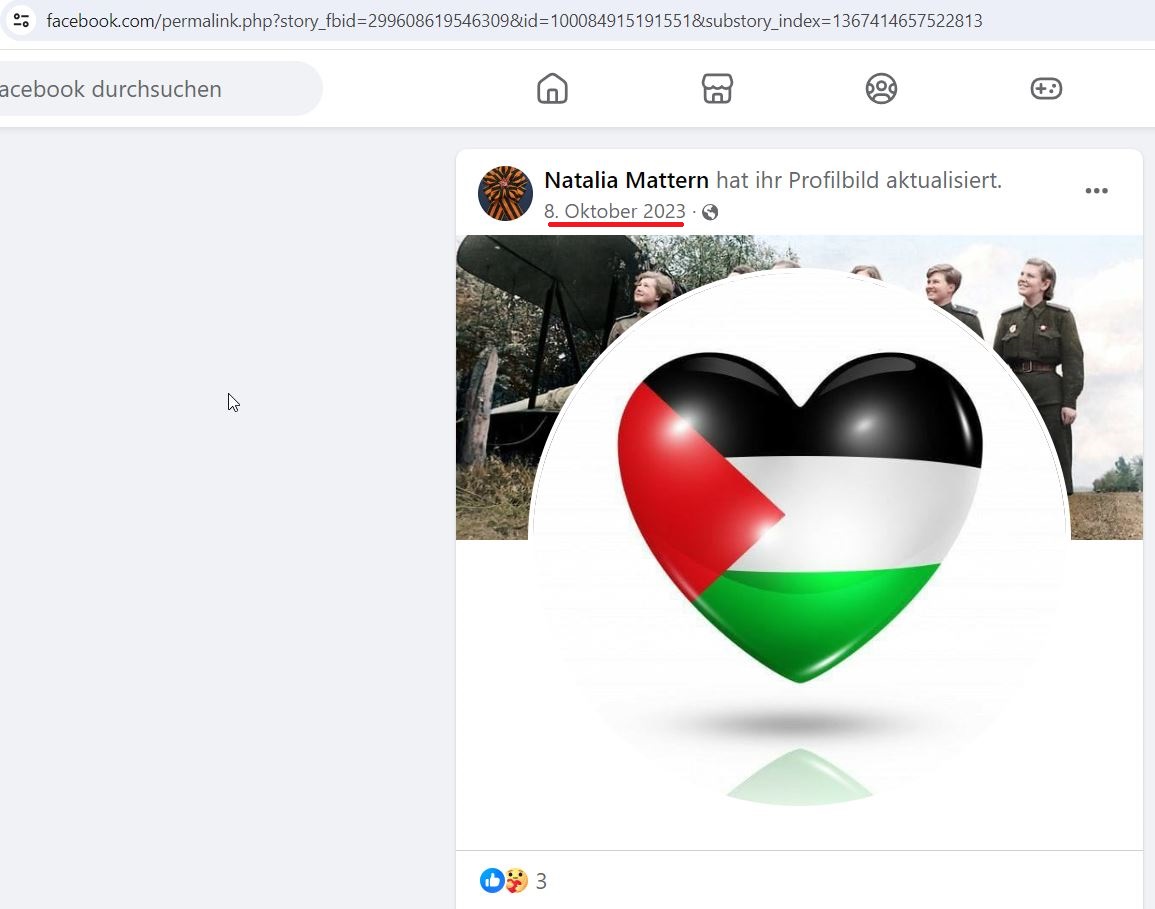The width and height of the screenshot is (1155, 909).
Task: Click the URL in the address bar
Action: point(514,21)
